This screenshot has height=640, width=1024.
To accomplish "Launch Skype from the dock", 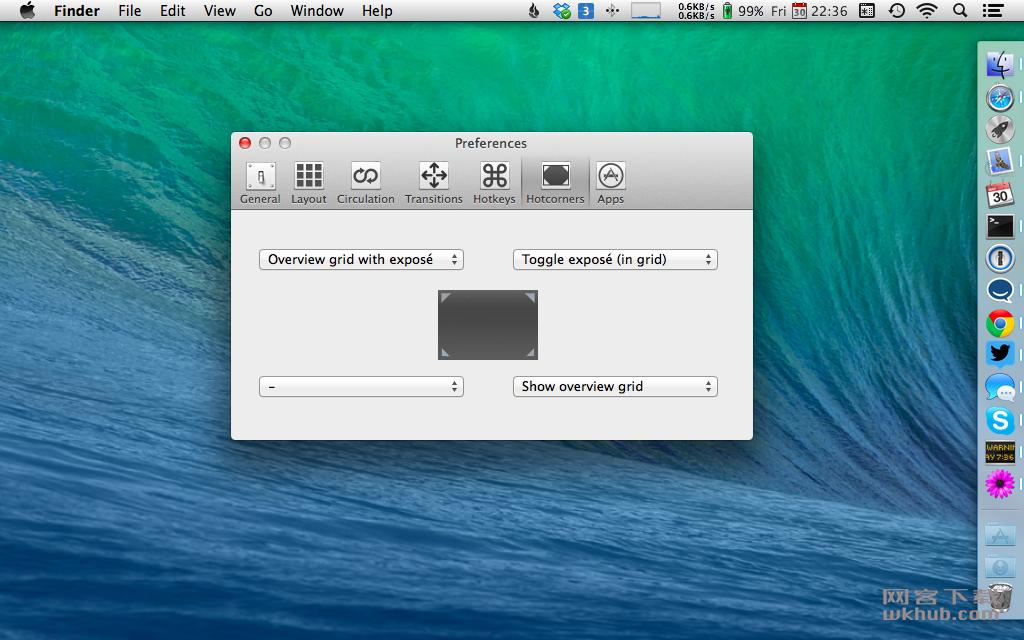I will coord(1000,420).
